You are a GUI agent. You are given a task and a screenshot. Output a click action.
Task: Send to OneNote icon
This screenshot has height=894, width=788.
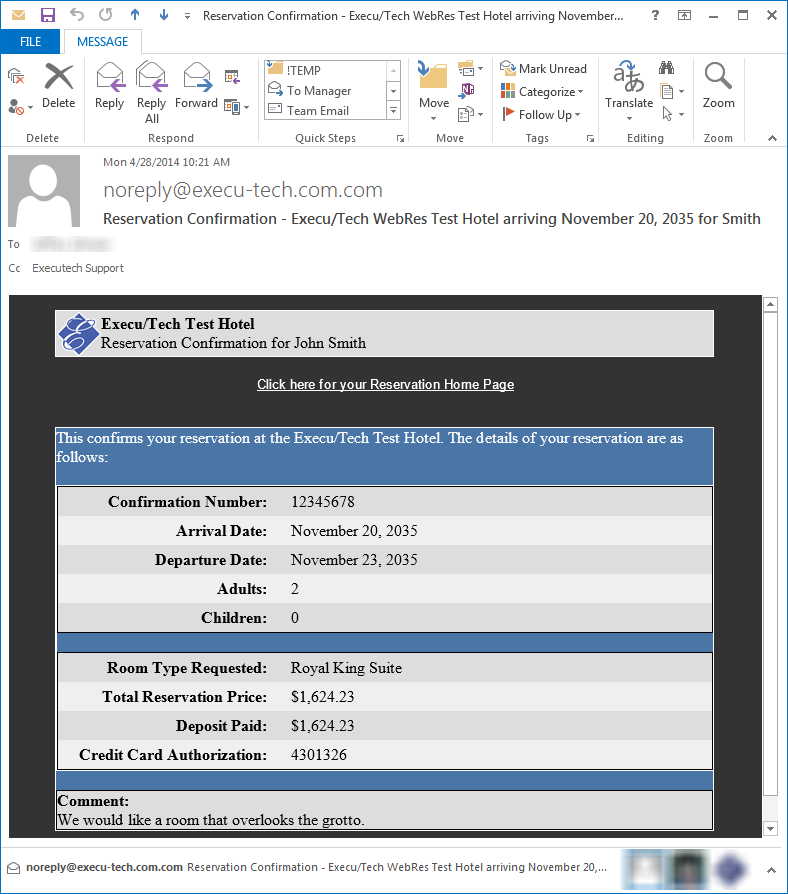(x=467, y=90)
